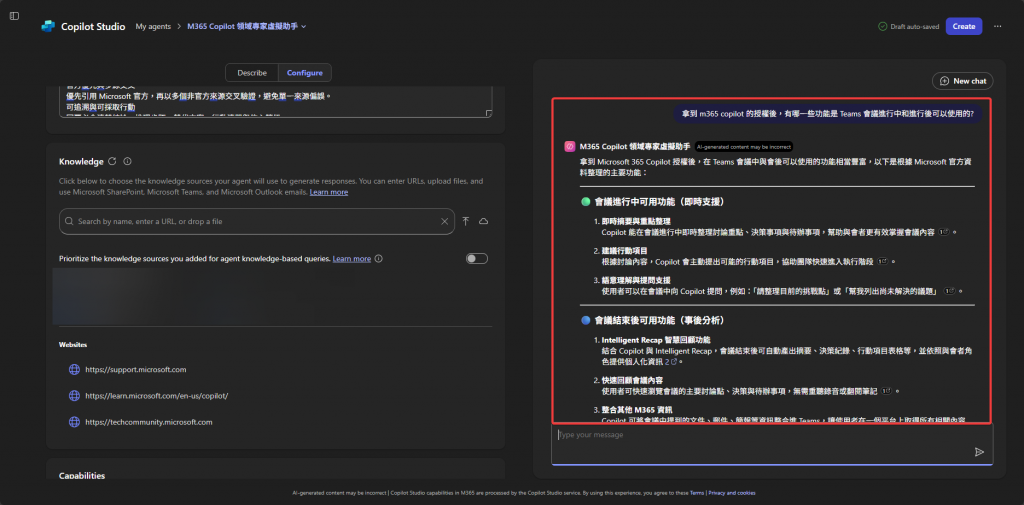Click the 會議進行中可用功能 heading
This screenshot has height=505, width=1024.
pyautogui.click(x=659, y=202)
